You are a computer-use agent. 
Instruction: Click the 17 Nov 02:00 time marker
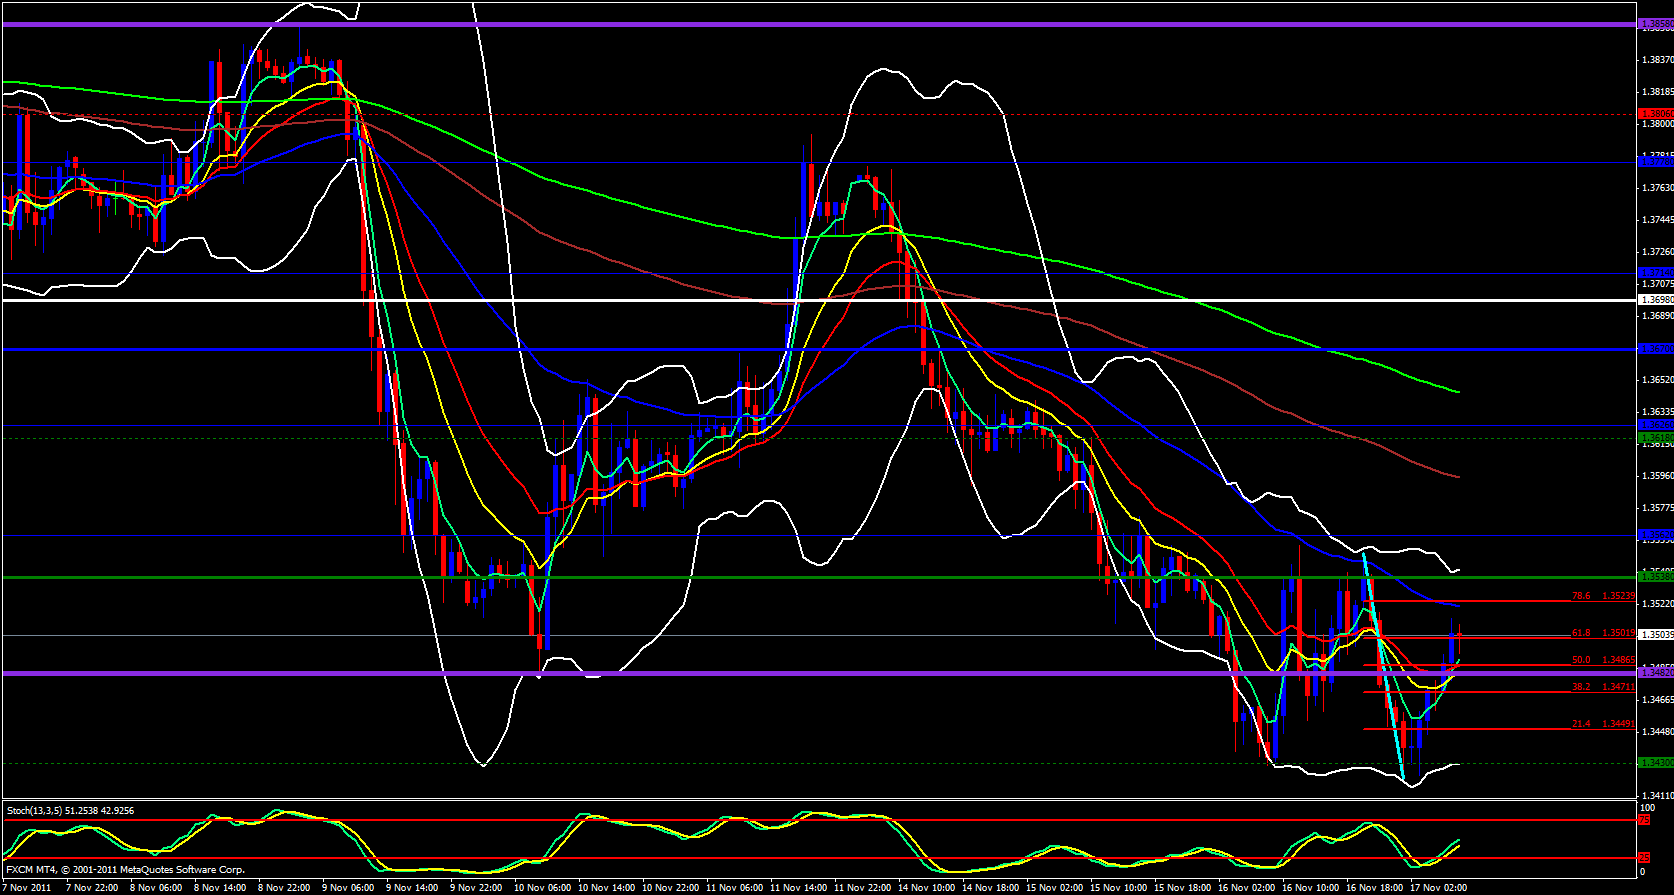[x=1437, y=887]
